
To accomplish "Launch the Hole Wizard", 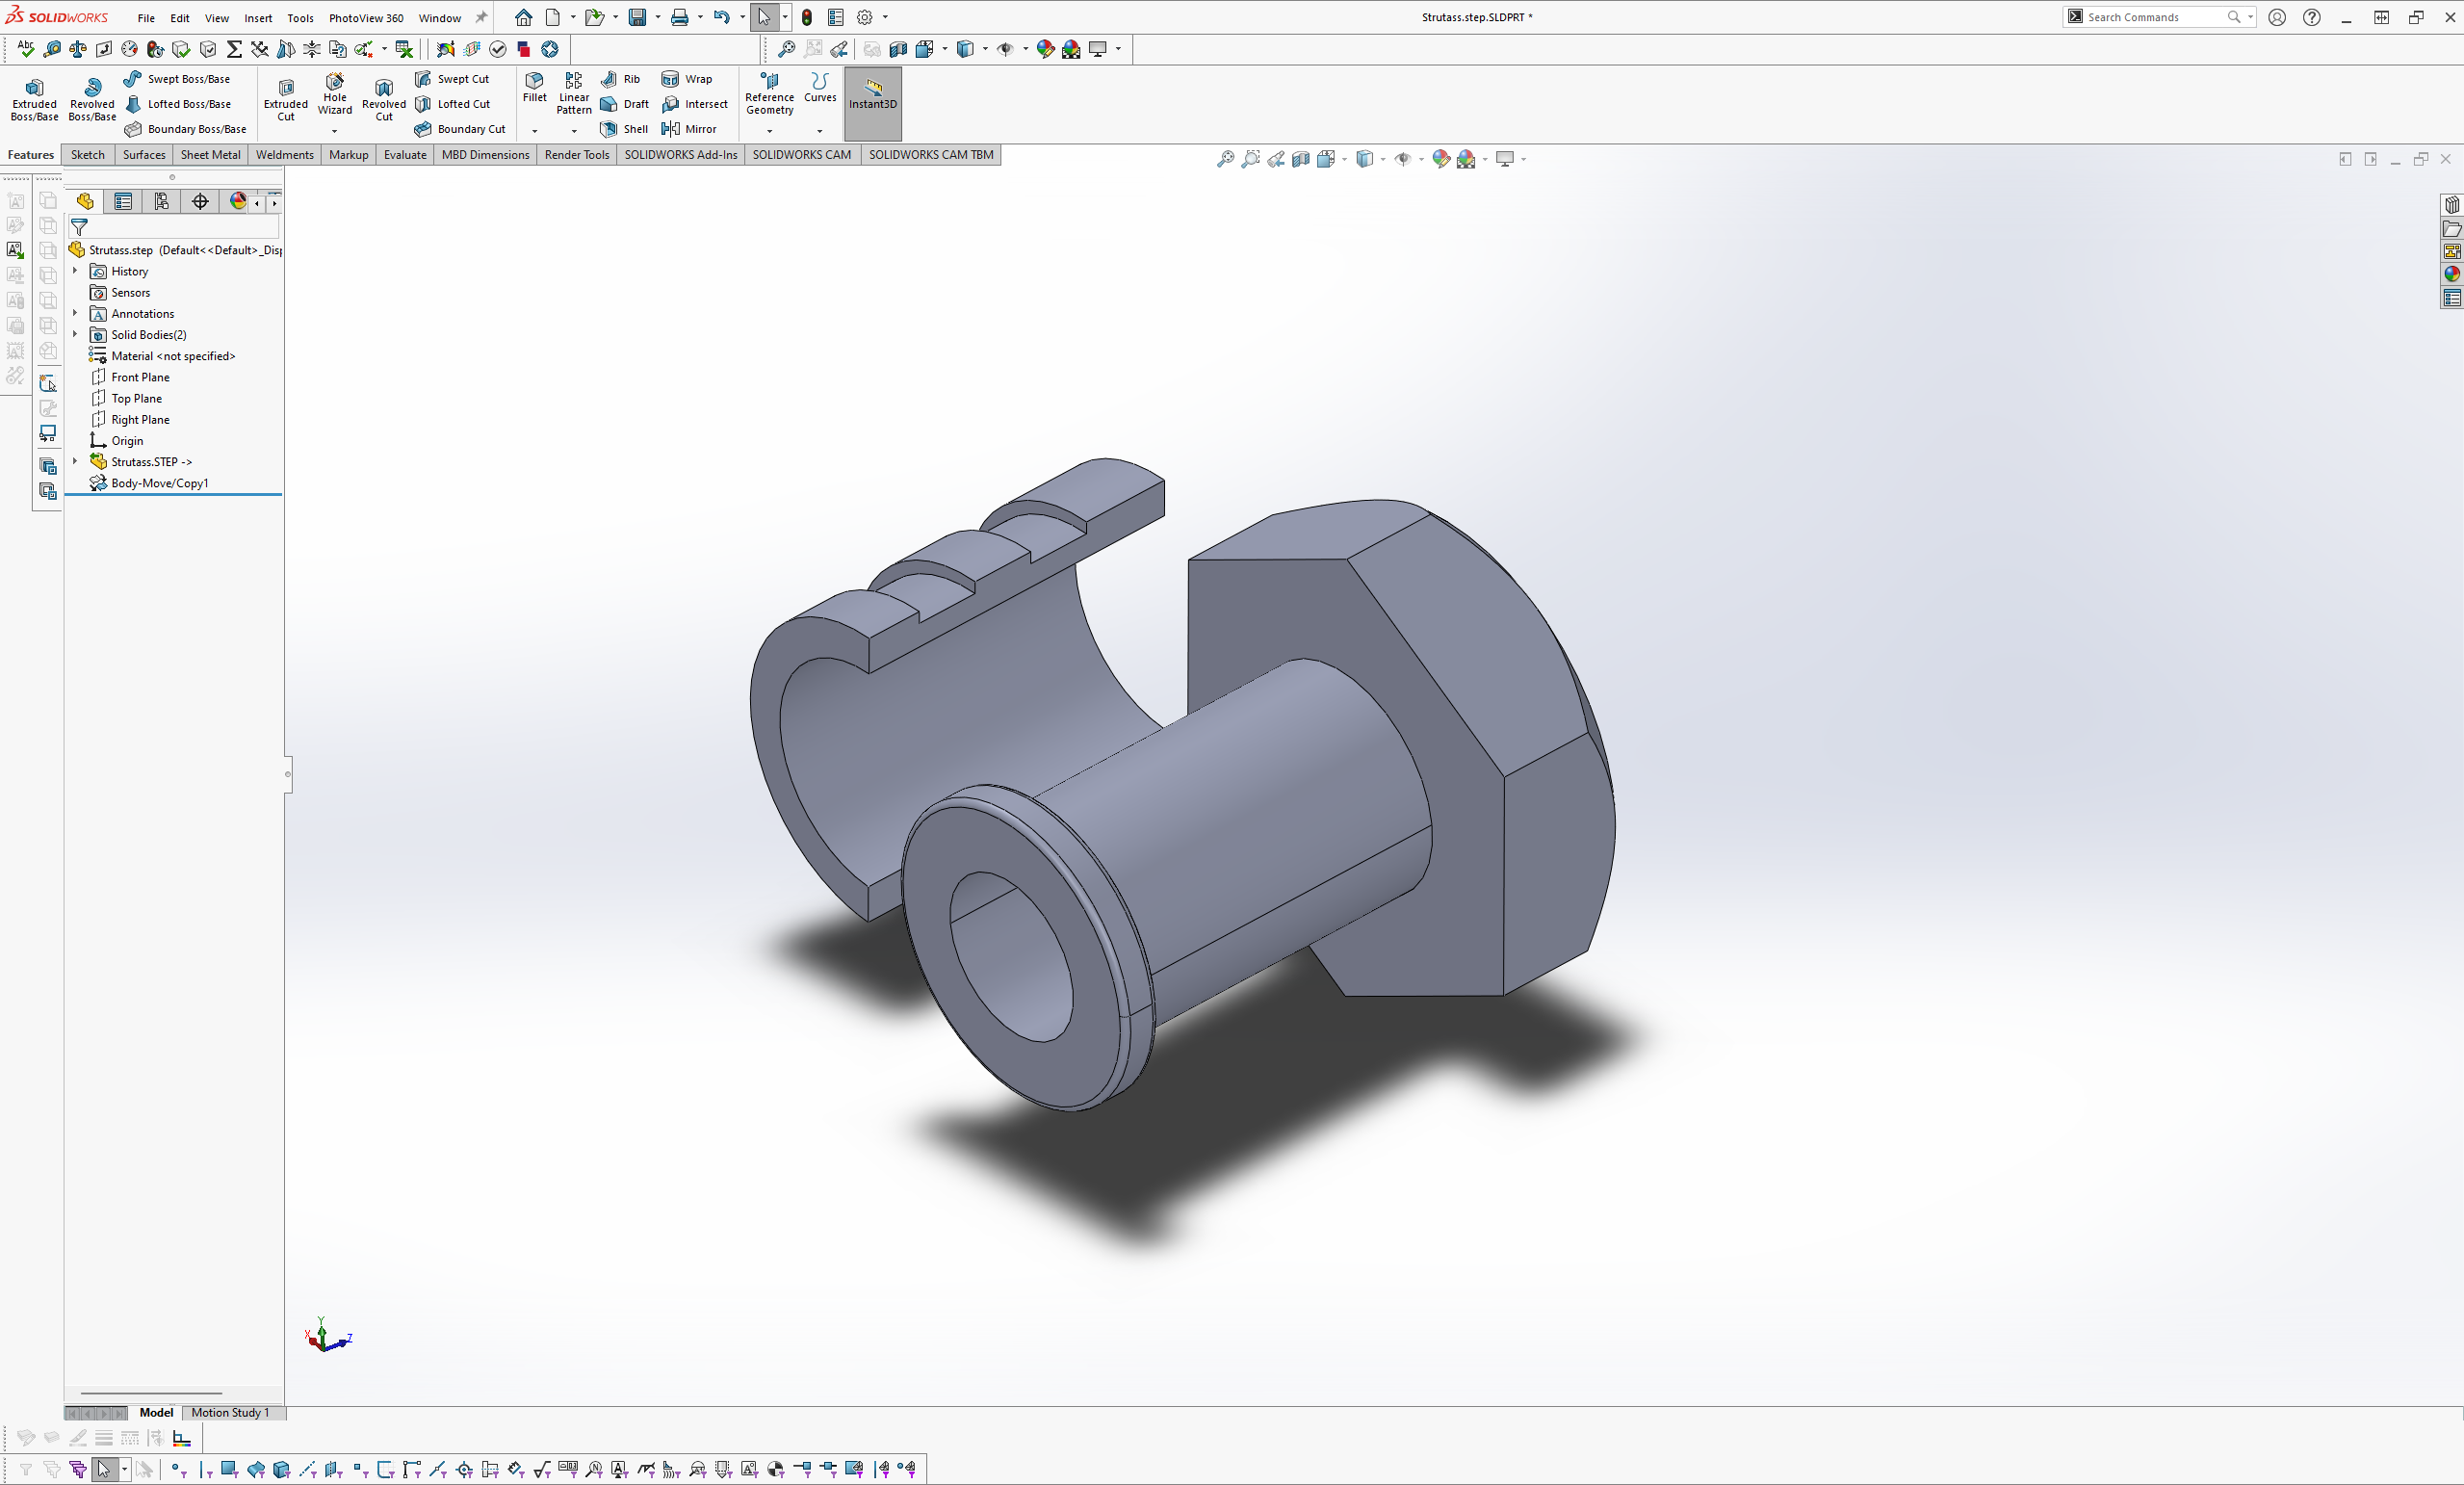I will click(x=335, y=93).
